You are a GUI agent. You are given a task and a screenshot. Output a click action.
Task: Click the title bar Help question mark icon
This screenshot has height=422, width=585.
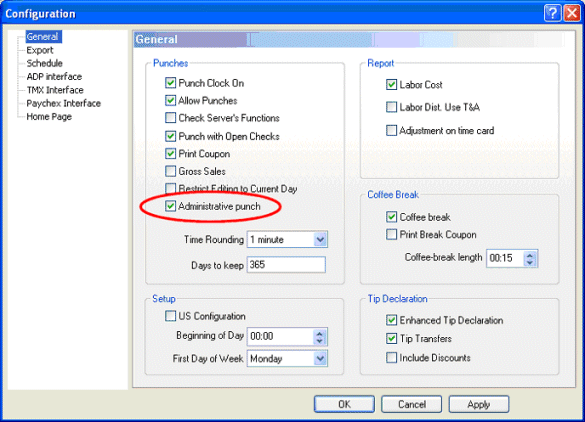(553, 13)
